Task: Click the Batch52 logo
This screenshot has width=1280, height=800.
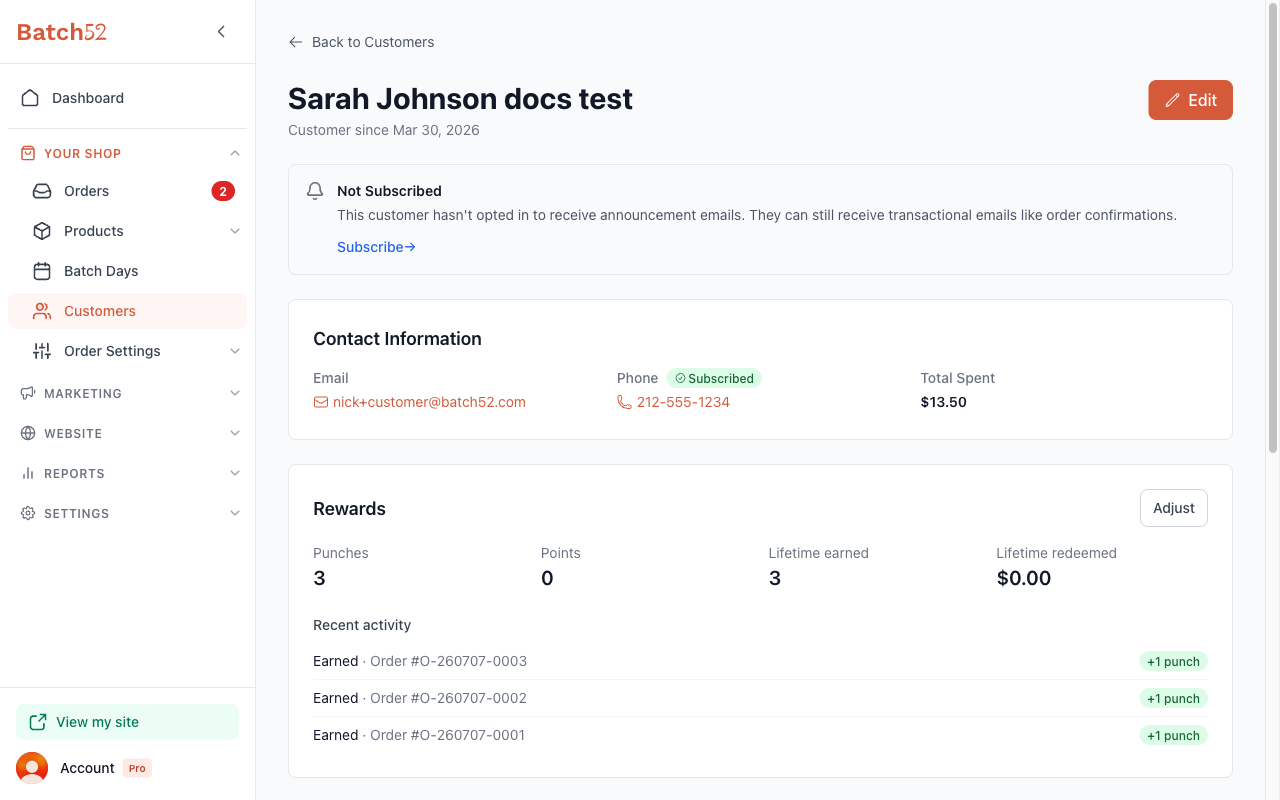Action: click(x=62, y=32)
